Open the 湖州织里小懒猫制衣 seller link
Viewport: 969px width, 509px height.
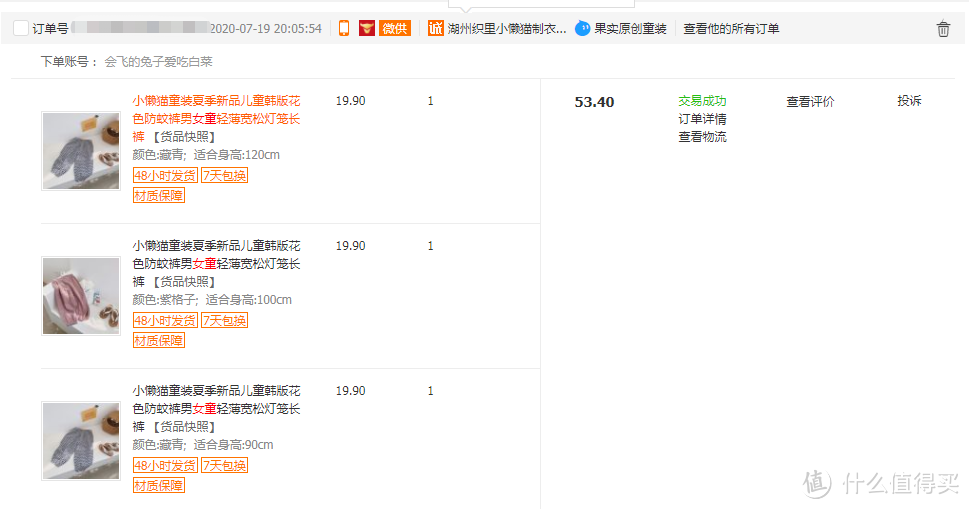coord(507,28)
